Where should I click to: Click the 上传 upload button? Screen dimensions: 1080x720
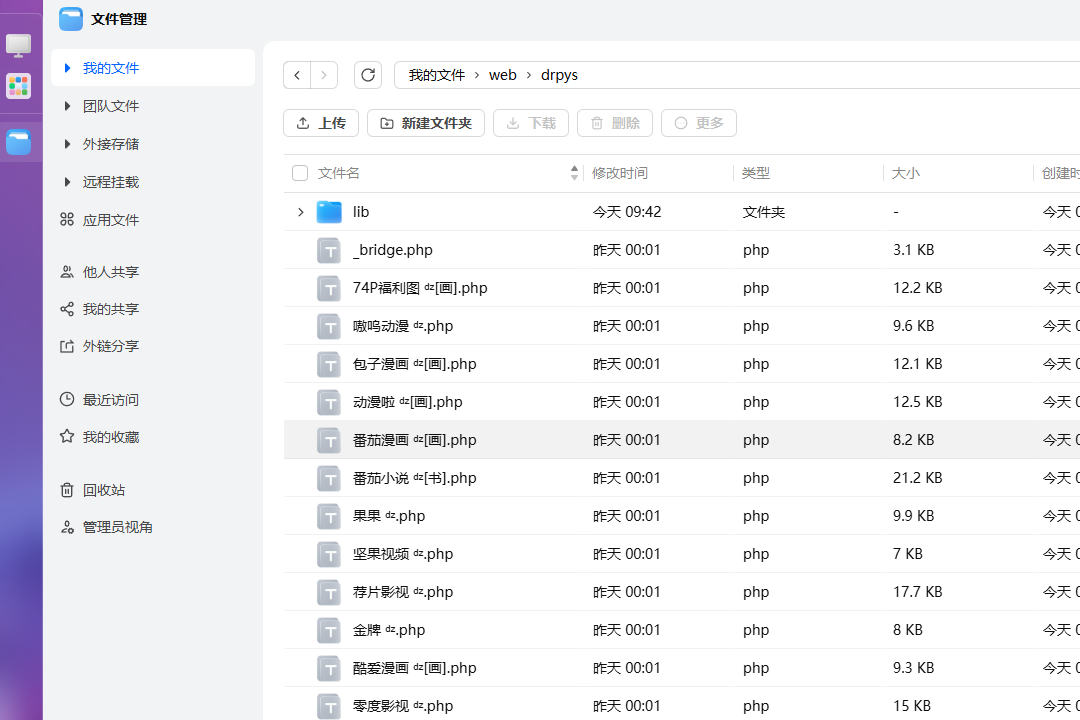point(320,123)
